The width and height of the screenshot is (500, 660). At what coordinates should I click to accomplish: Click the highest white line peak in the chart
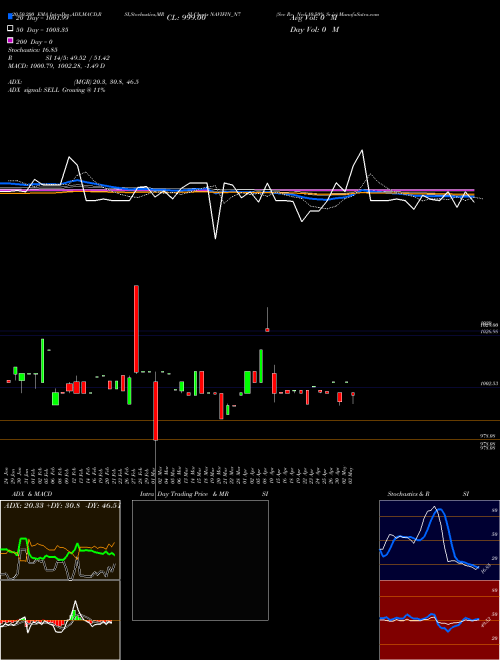point(362,150)
